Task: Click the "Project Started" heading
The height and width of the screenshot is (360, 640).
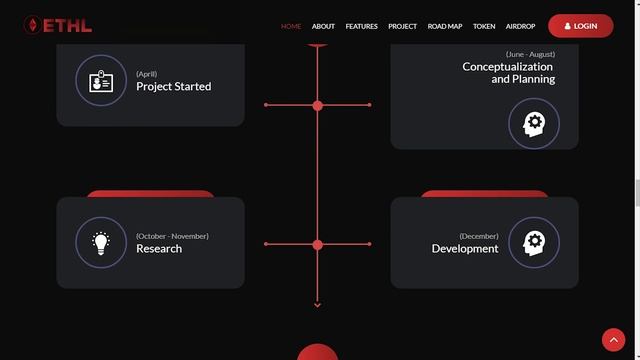Action: click(174, 87)
